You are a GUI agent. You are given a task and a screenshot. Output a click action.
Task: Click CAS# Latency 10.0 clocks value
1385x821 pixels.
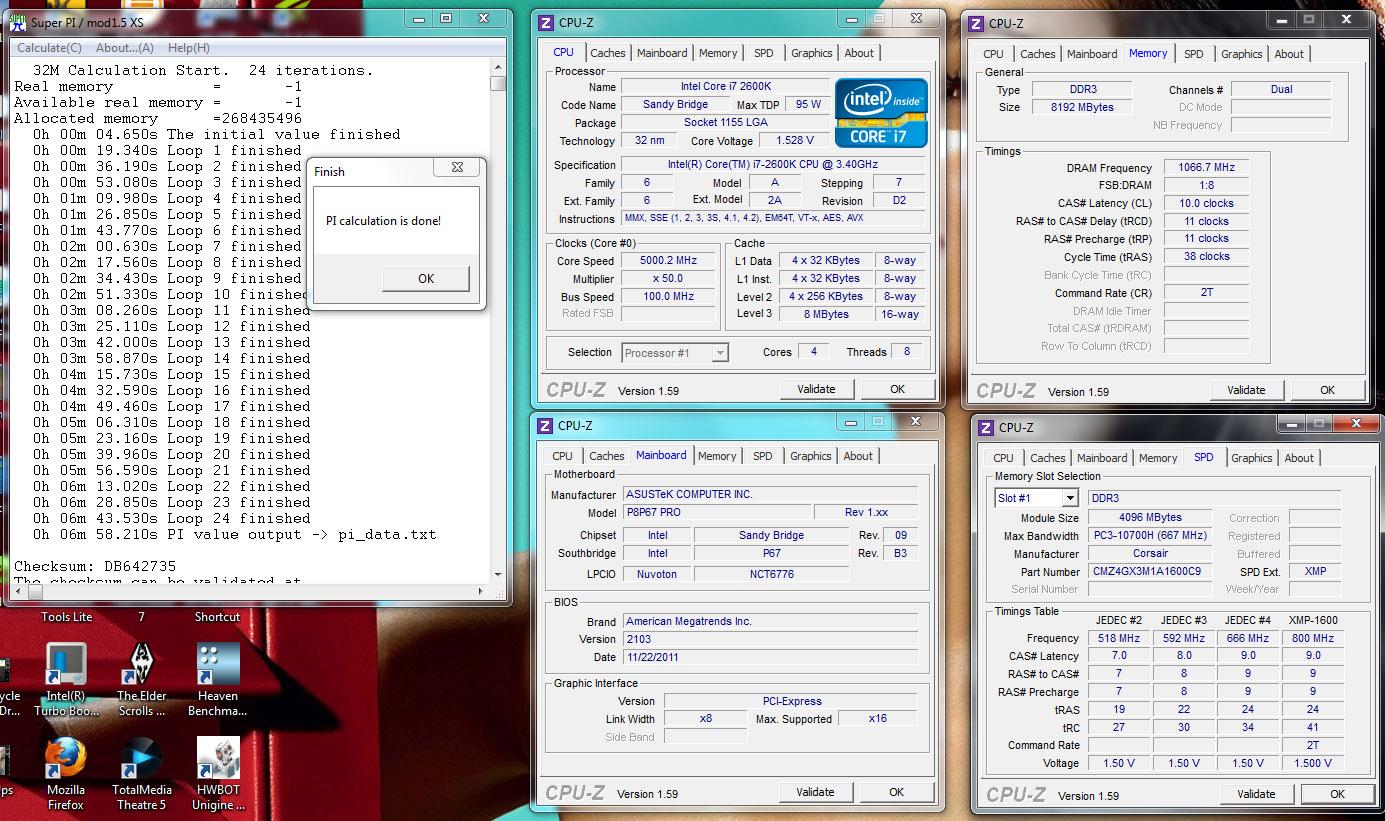point(1206,203)
